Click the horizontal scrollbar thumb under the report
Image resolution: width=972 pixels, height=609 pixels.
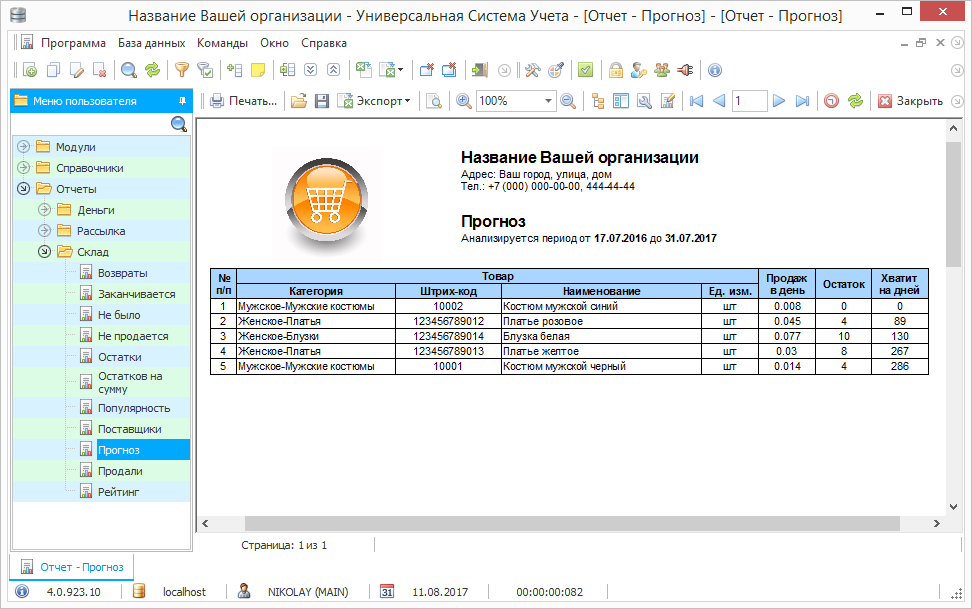[x=572, y=523]
